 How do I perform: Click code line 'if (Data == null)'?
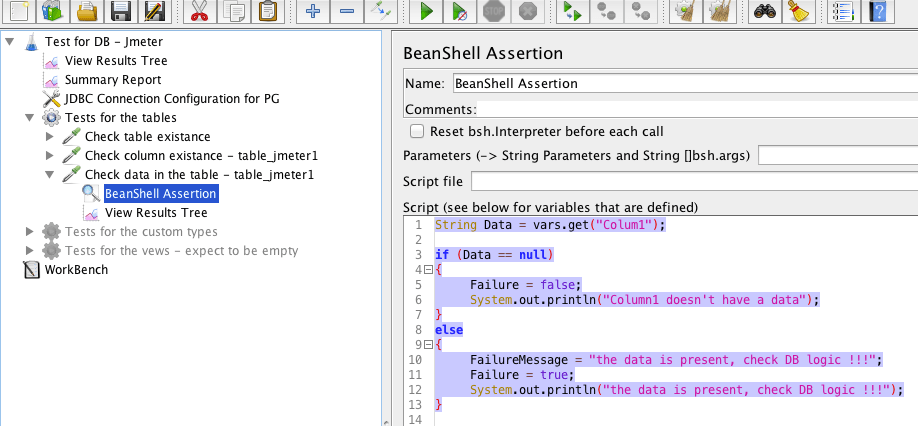tap(494, 255)
